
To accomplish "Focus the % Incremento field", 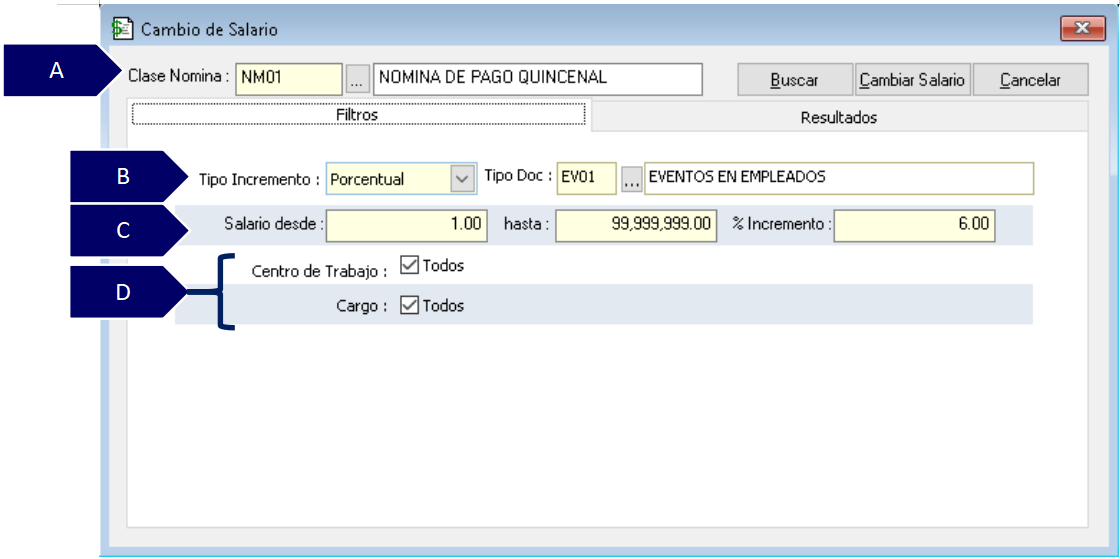I will tap(914, 225).
